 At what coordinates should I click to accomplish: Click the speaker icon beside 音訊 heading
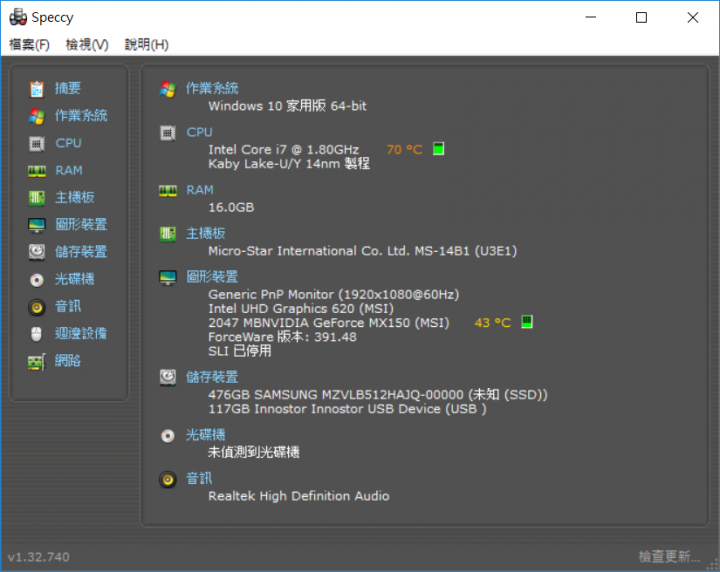point(168,480)
